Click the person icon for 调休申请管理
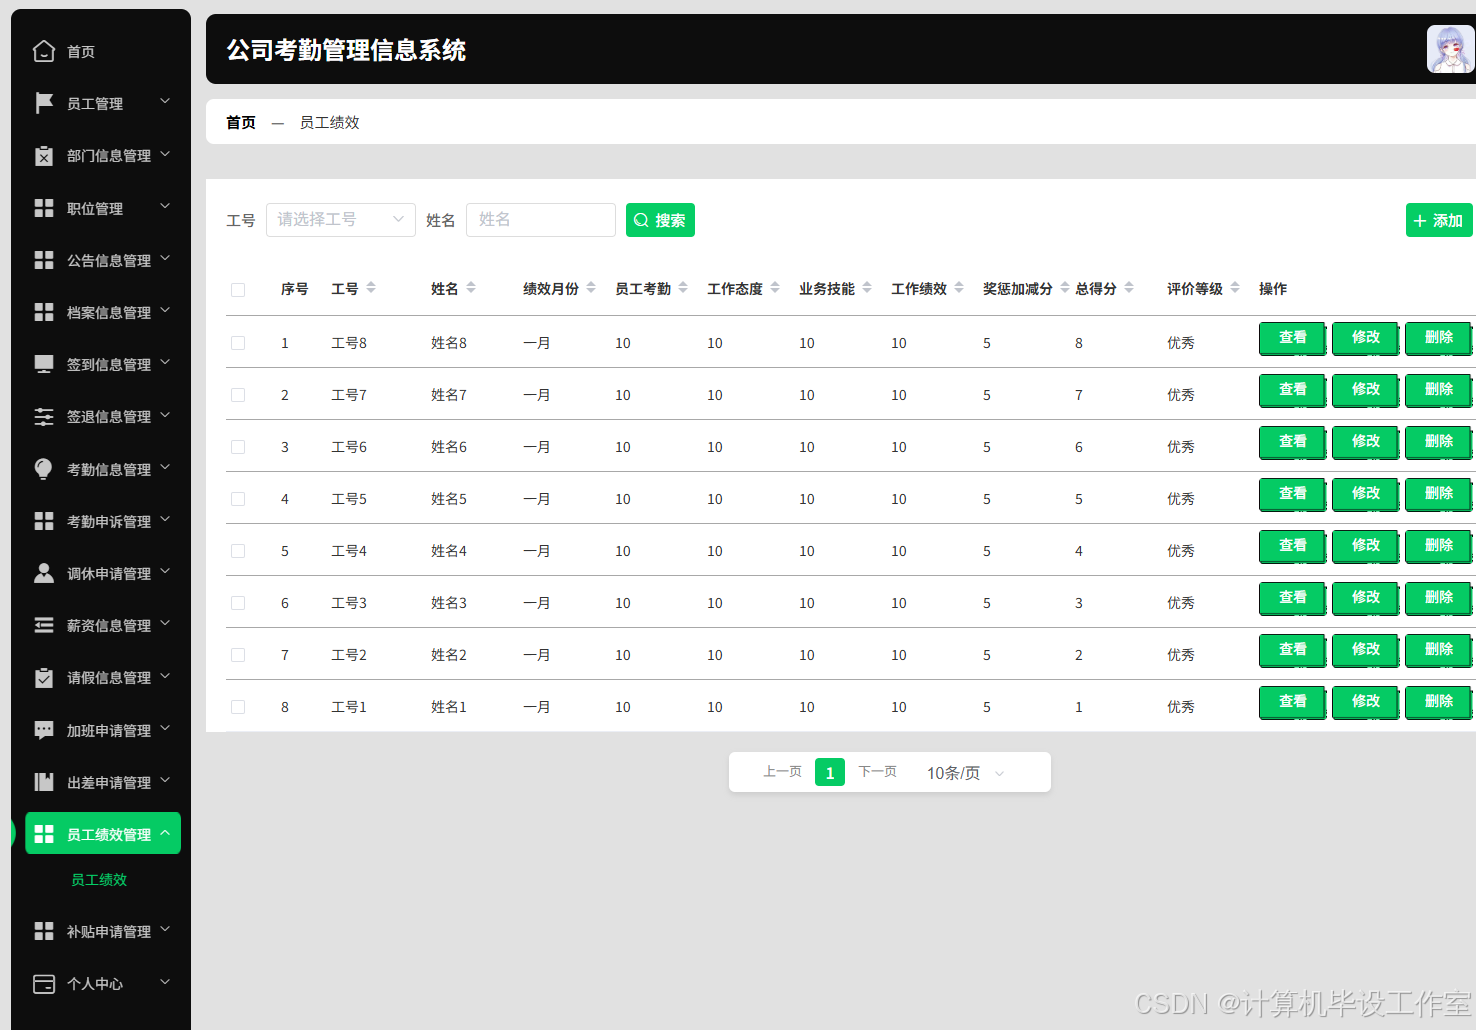This screenshot has width=1476, height=1030. (x=44, y=573)
